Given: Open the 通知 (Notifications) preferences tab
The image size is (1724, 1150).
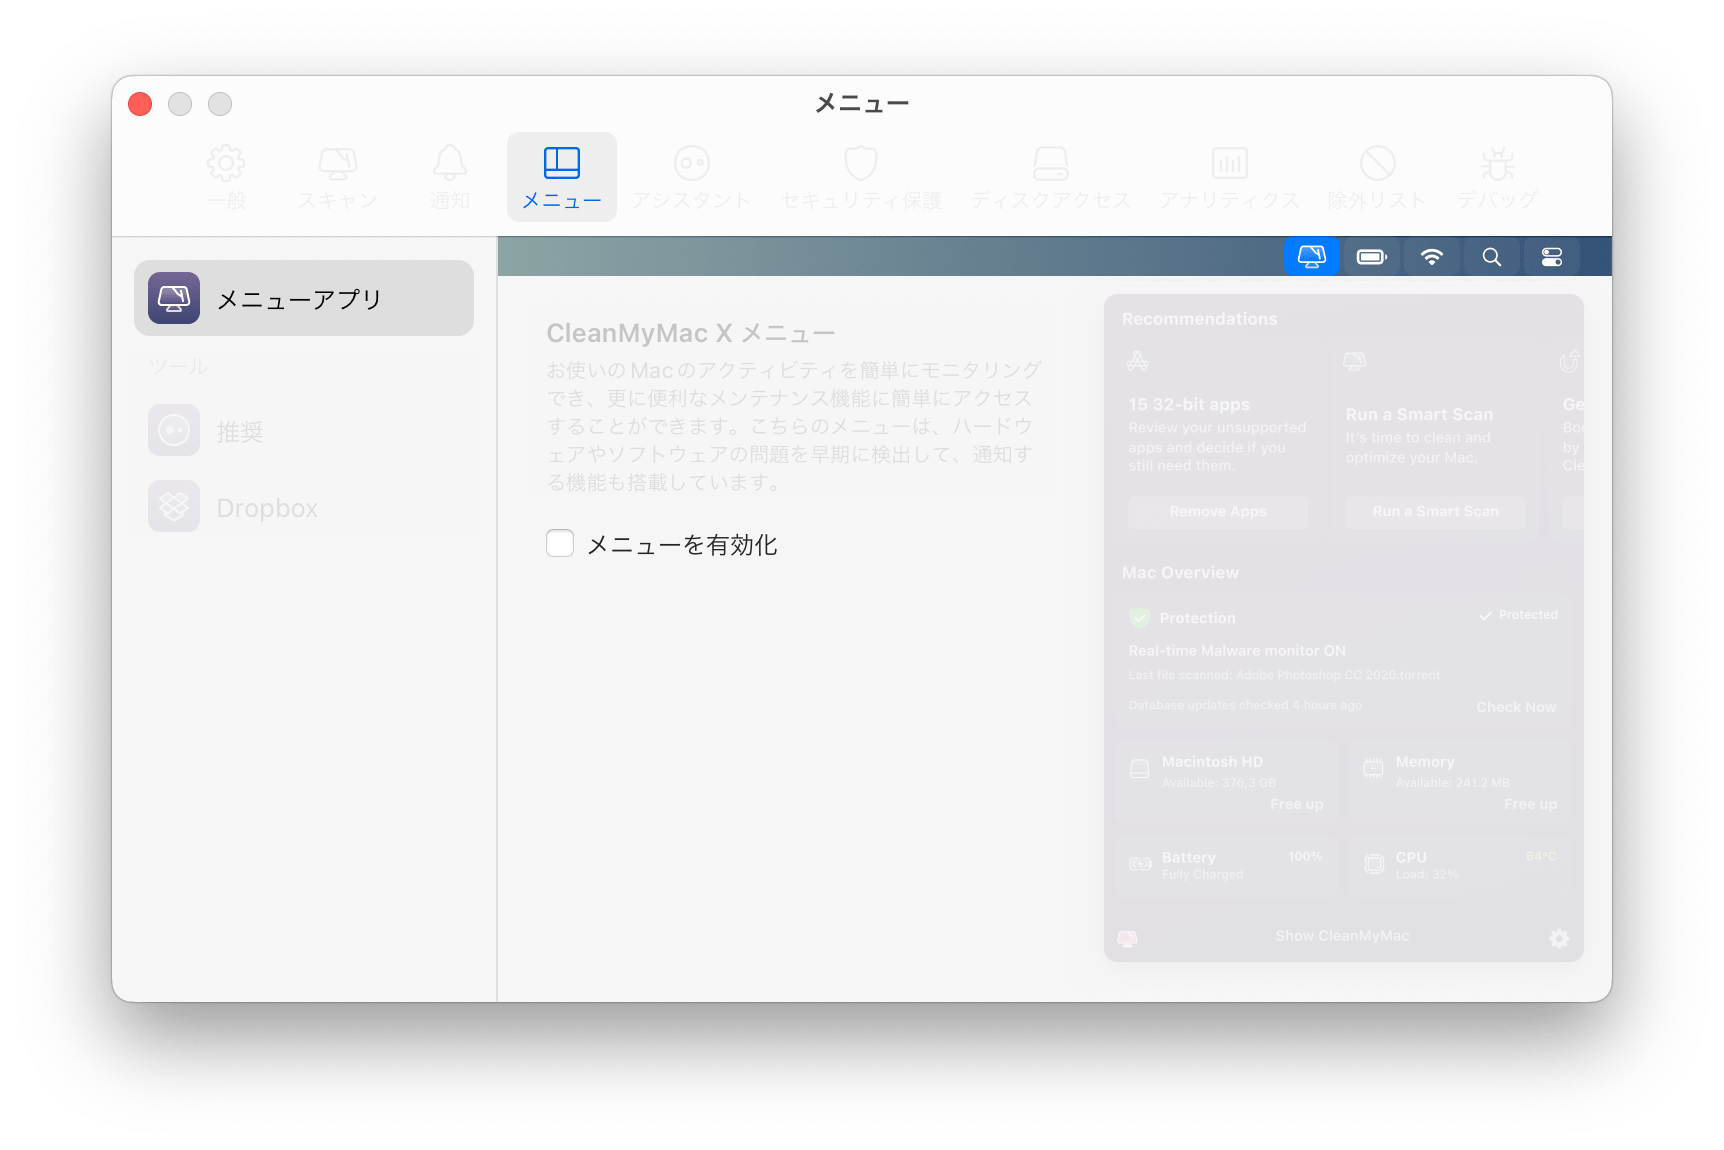Looking at the screenshot, I should [x=450, y=177].
